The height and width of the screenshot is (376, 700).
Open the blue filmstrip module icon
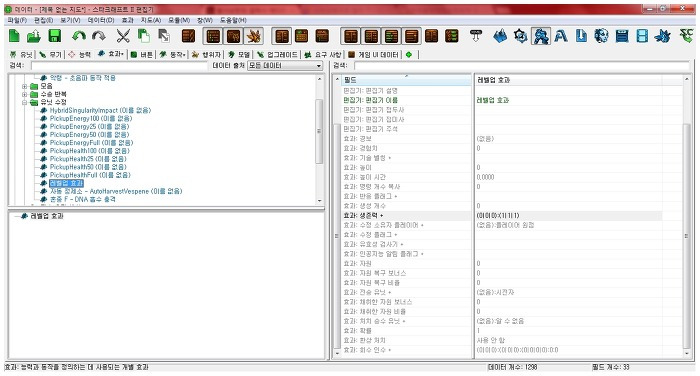tap(642, 36)
